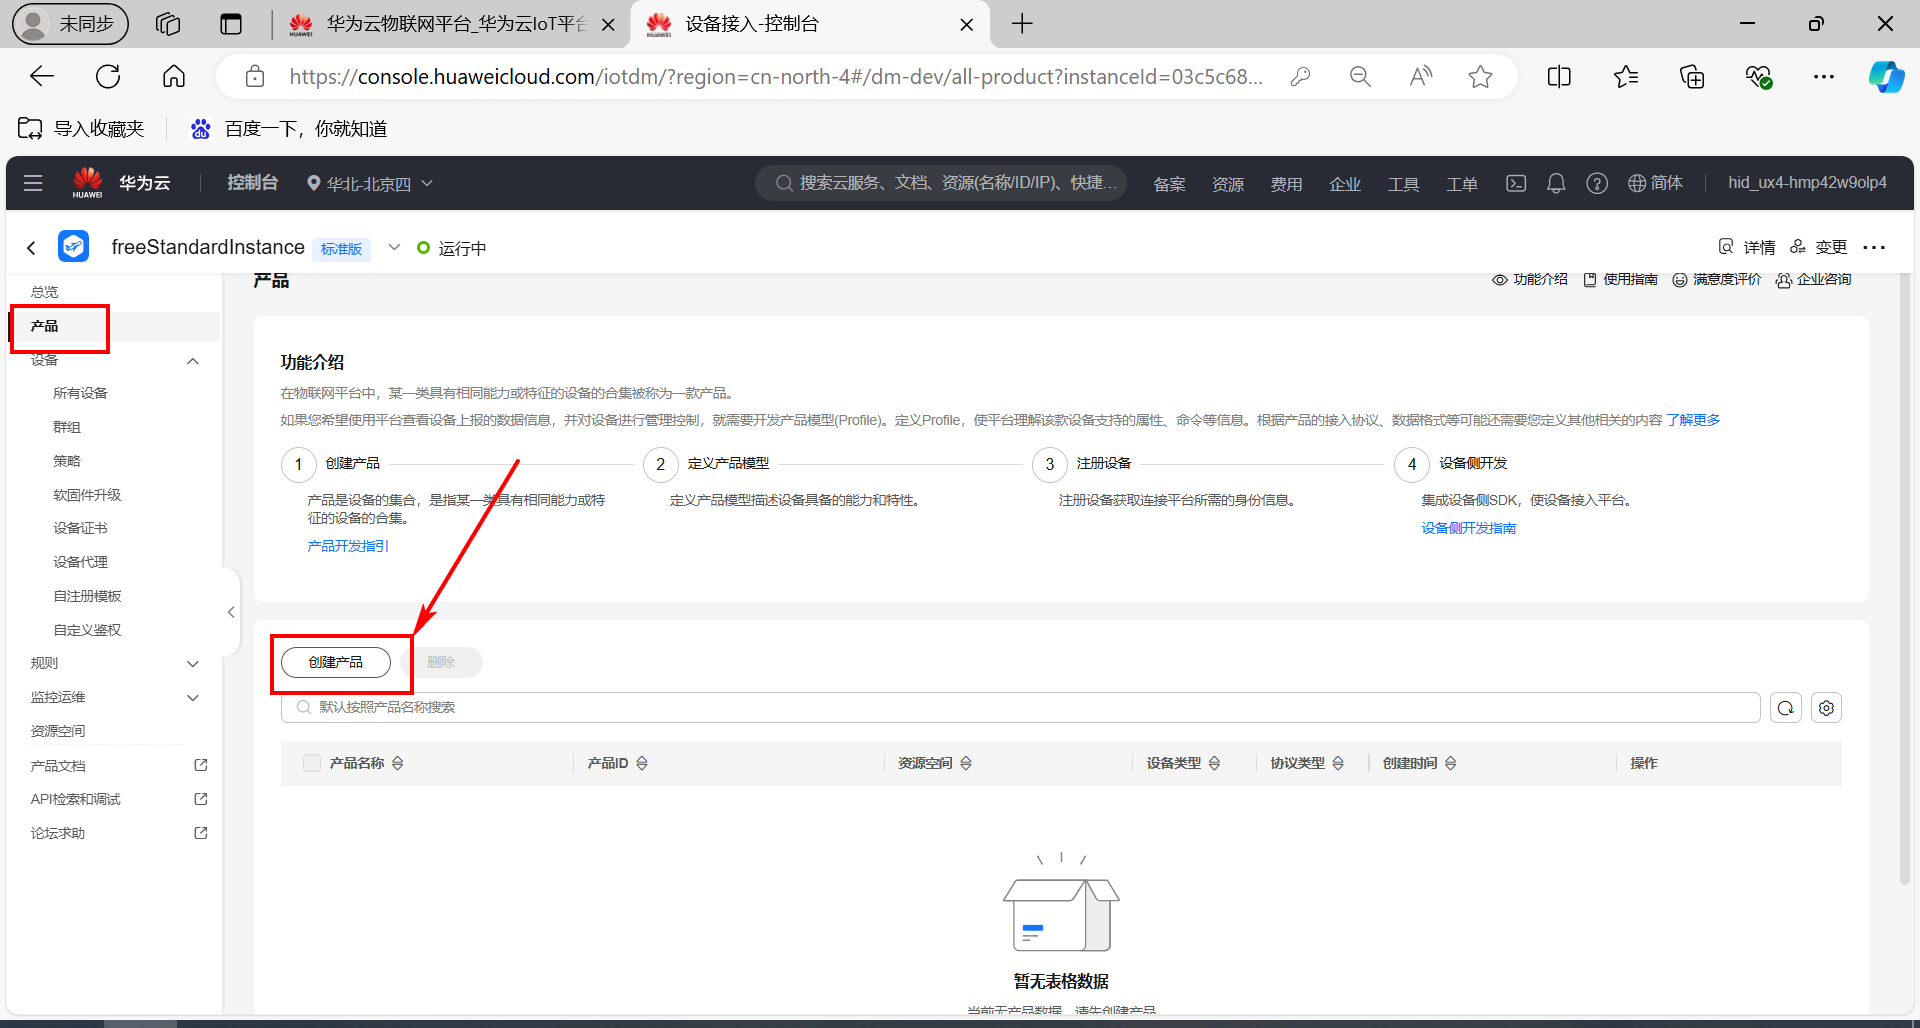Image resolution: width=1920 pixels, height=1028 pixels.
Task: Go to the browser home page
Action: pyautogui.click(x=174, y=77)
